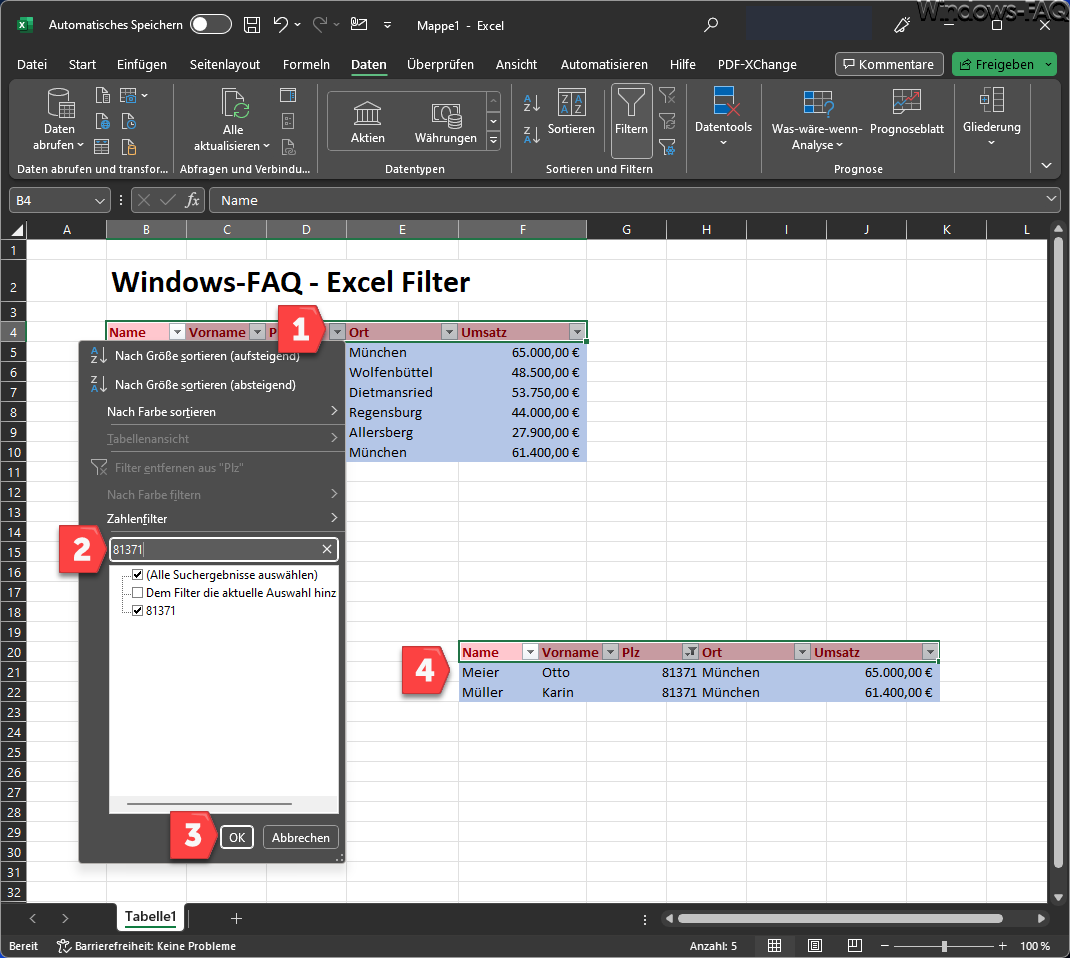Toggle the 81371 checkbox

pos(138,611)
